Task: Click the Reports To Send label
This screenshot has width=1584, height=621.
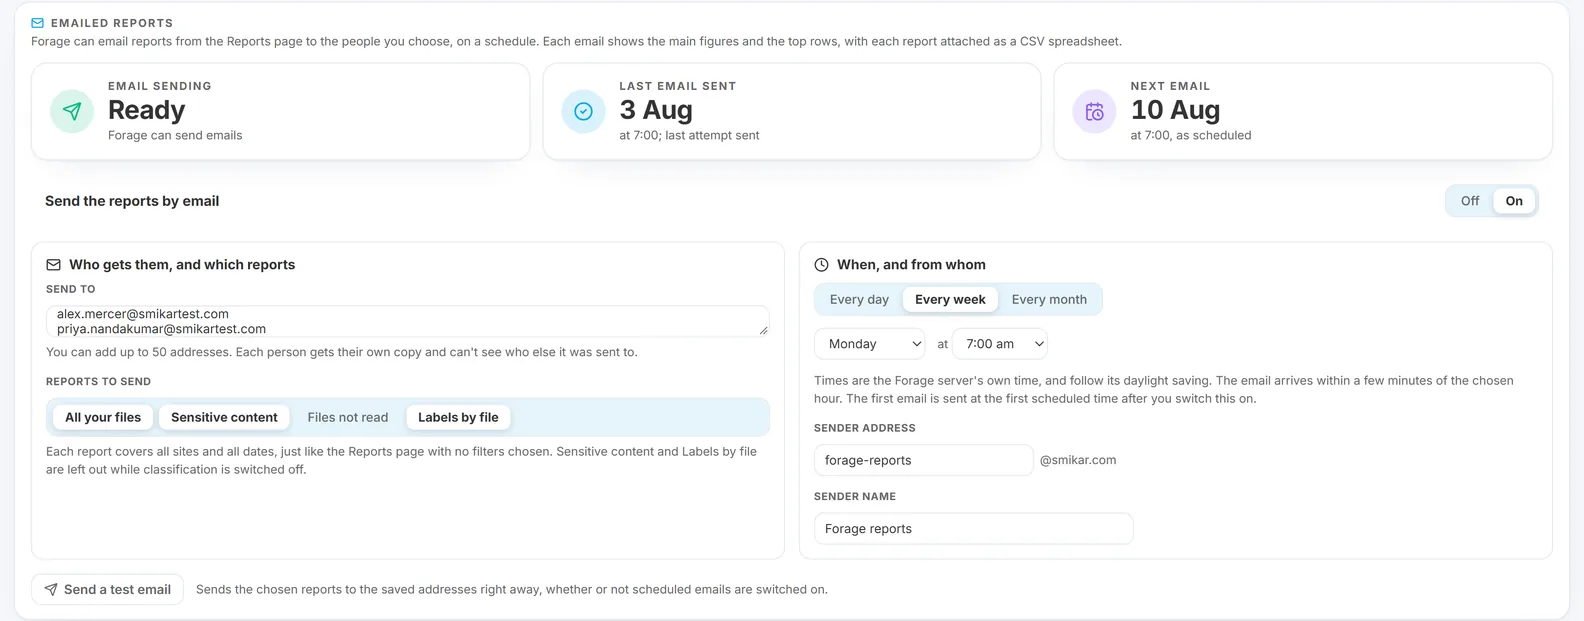Action: tap(98, 381)
